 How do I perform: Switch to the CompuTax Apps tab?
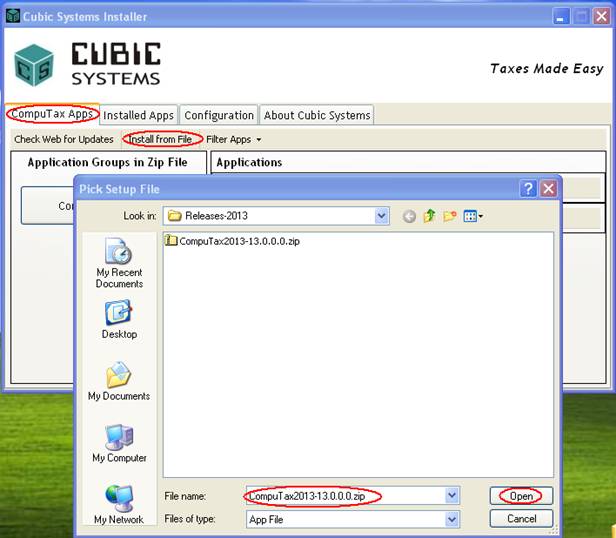coord(52,114)
